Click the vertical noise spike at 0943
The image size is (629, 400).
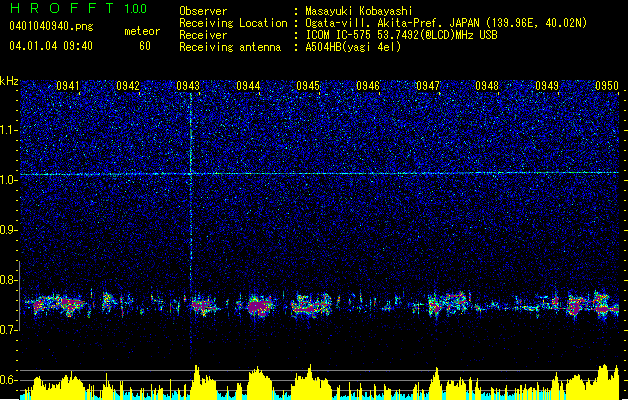tap(191, 225)
